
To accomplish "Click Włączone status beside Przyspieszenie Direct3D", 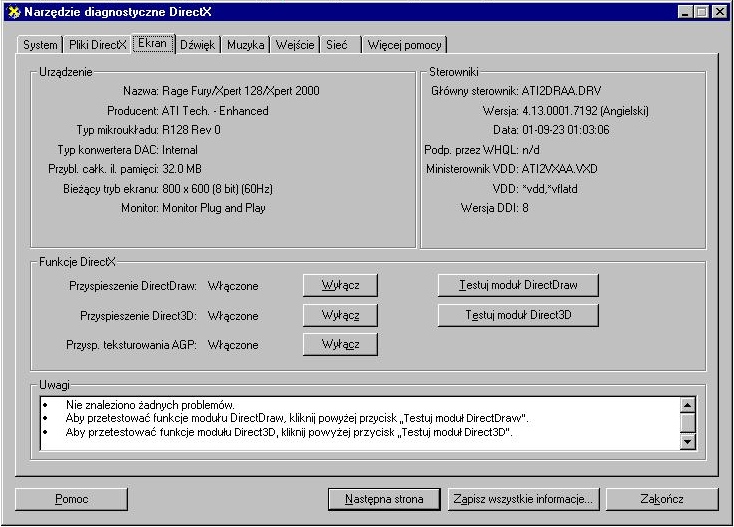I will click(233, 316).
